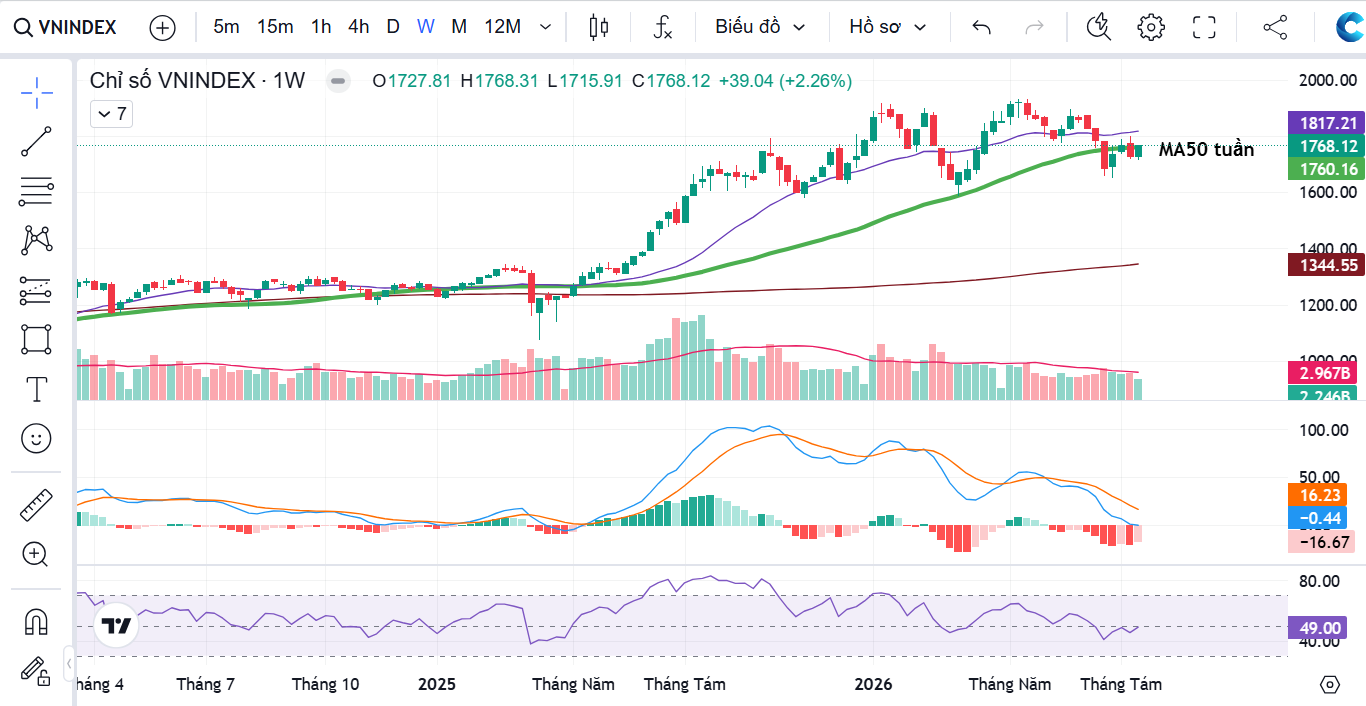Screen dimensions: 1366x706
Task: Select the trend line tool
Action: tap(37, 141)
